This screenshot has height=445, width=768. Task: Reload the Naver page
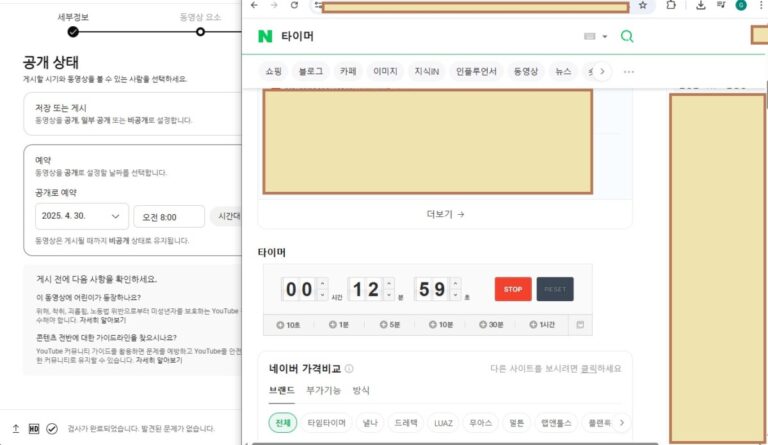294,5
